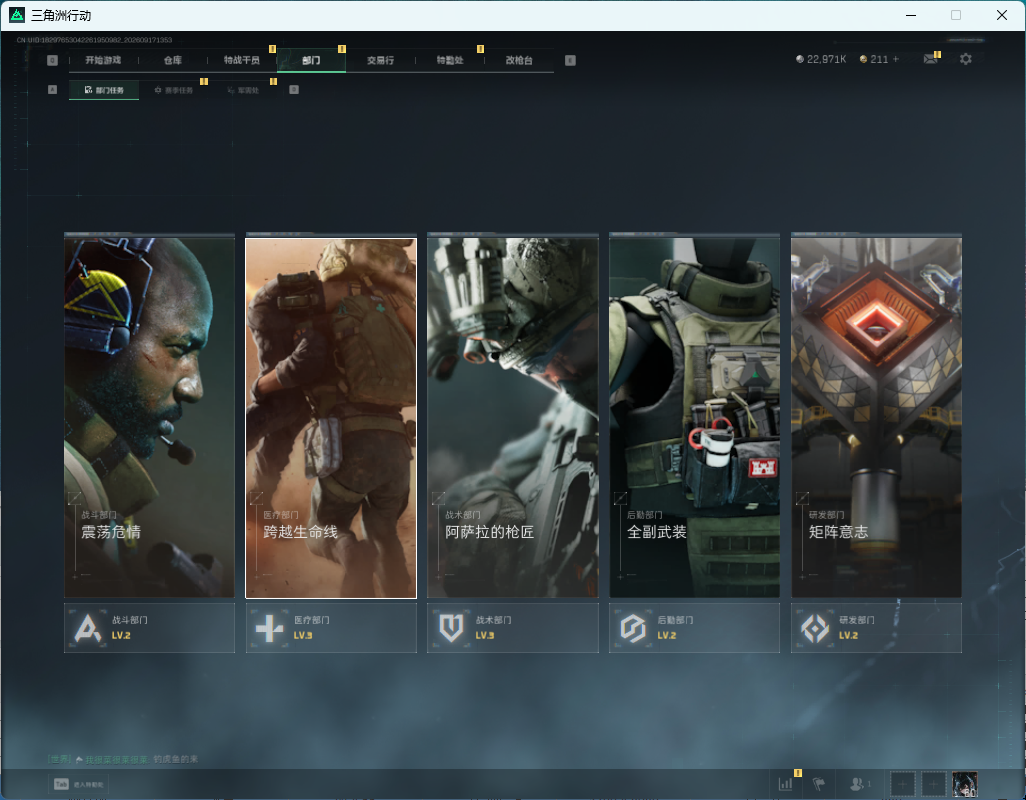This screenshot has width=1026, height=800.
Task: Open the 全副武装 logistics department card
Action: [695, 417]
